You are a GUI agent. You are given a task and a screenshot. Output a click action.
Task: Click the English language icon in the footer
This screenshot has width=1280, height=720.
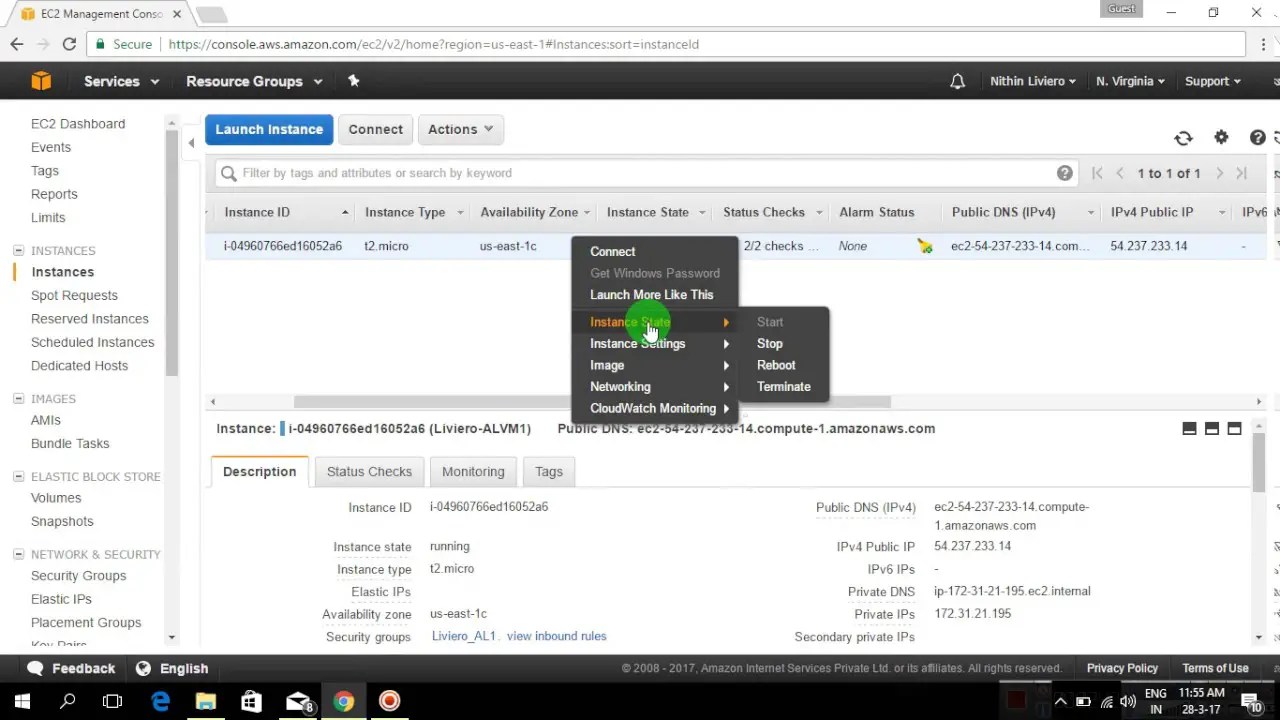pyautogui.click(x=144, y=668)
